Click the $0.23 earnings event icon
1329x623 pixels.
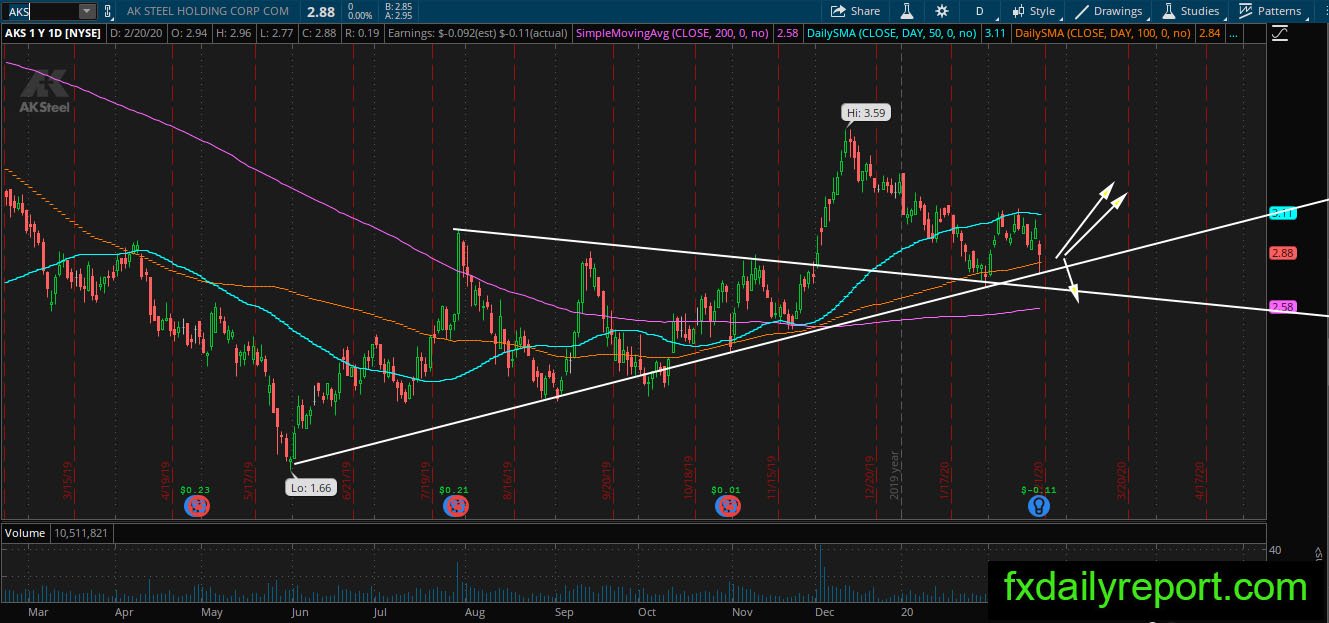(197, 507)
